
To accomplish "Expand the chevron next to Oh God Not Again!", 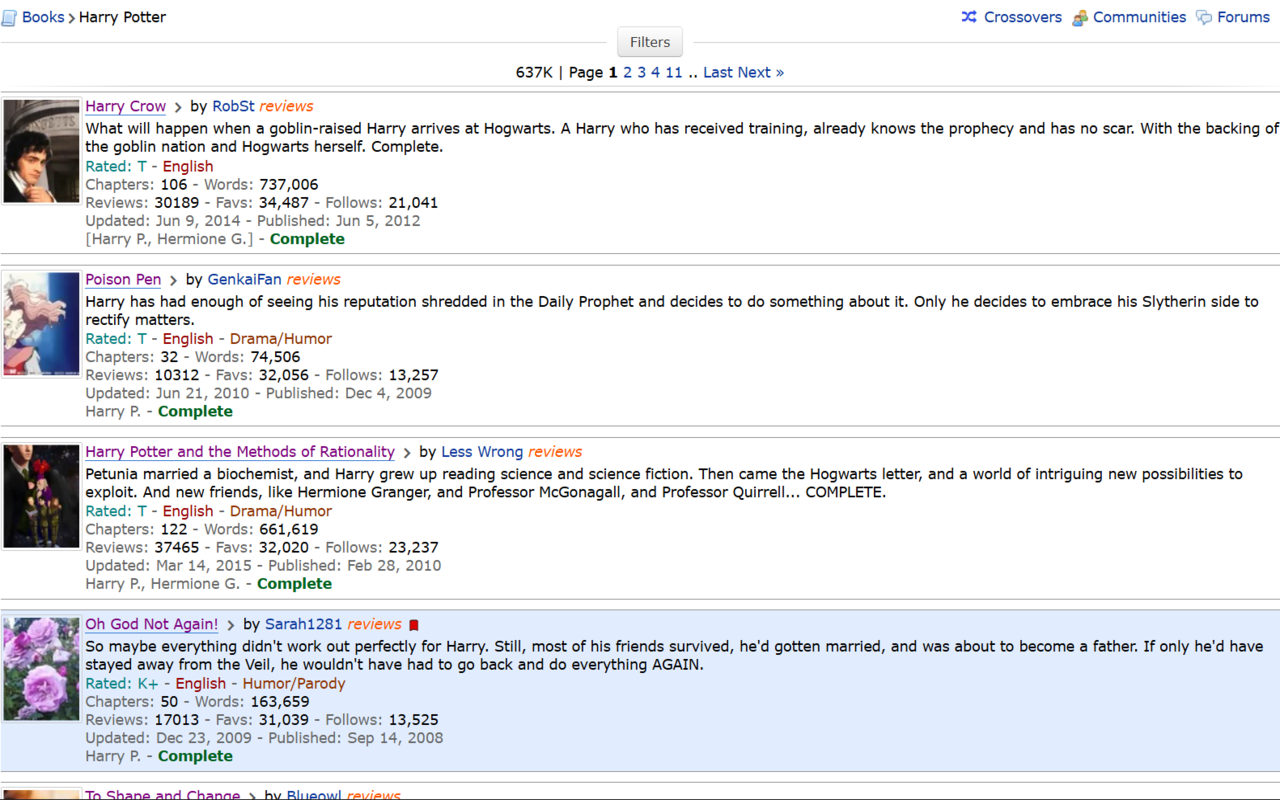I will click(x=230, y=625).
